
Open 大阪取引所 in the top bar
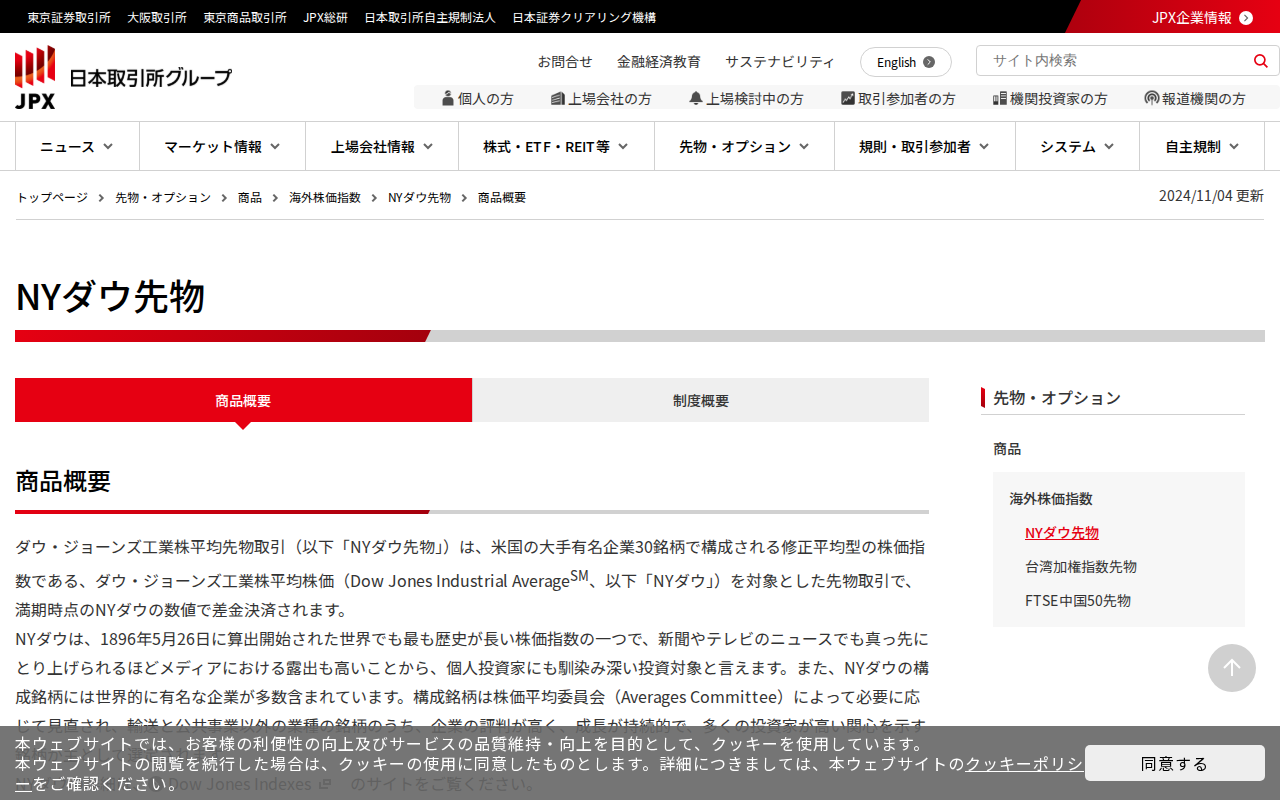[x=157, y=17]
